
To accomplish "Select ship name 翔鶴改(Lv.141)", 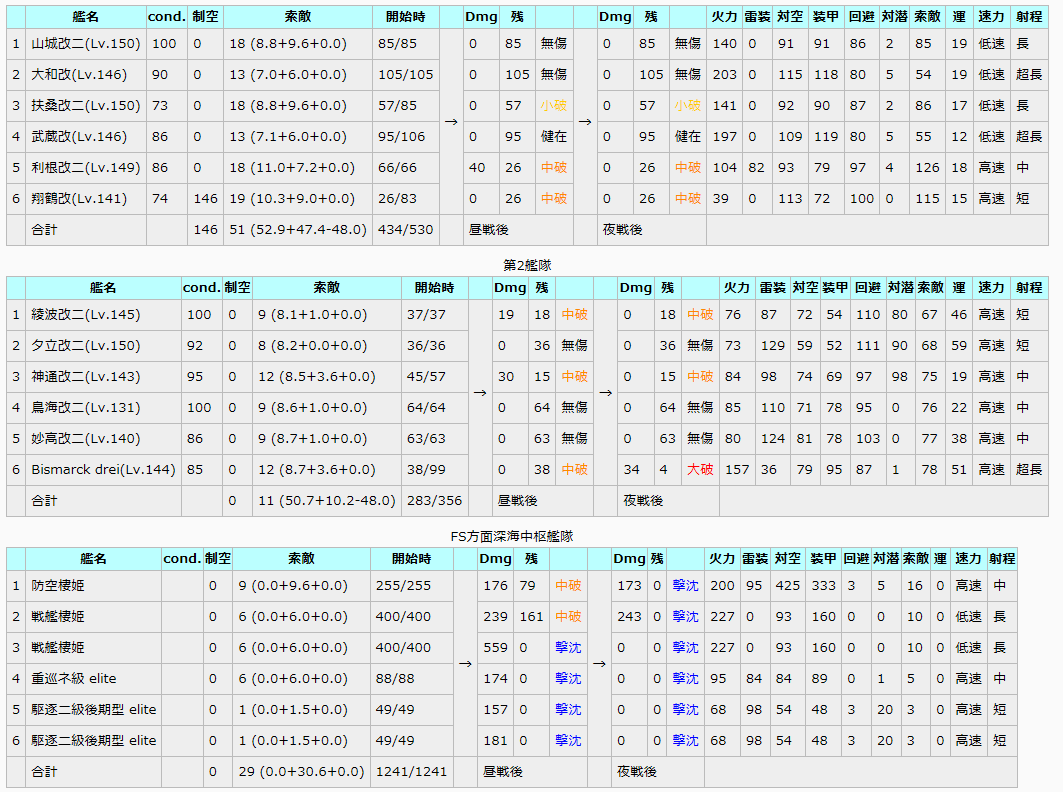I will (79, 199).
